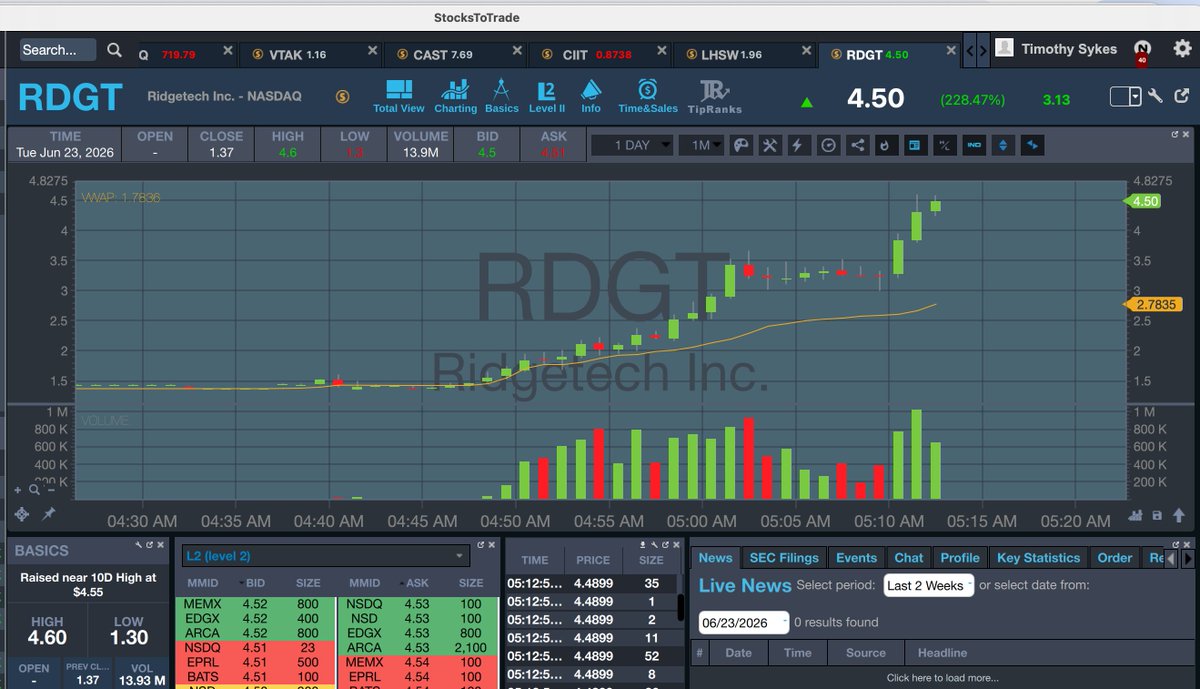Click the Time & Sales vertical scrollbar
The image size is (1200, 689).
point(680,607)
